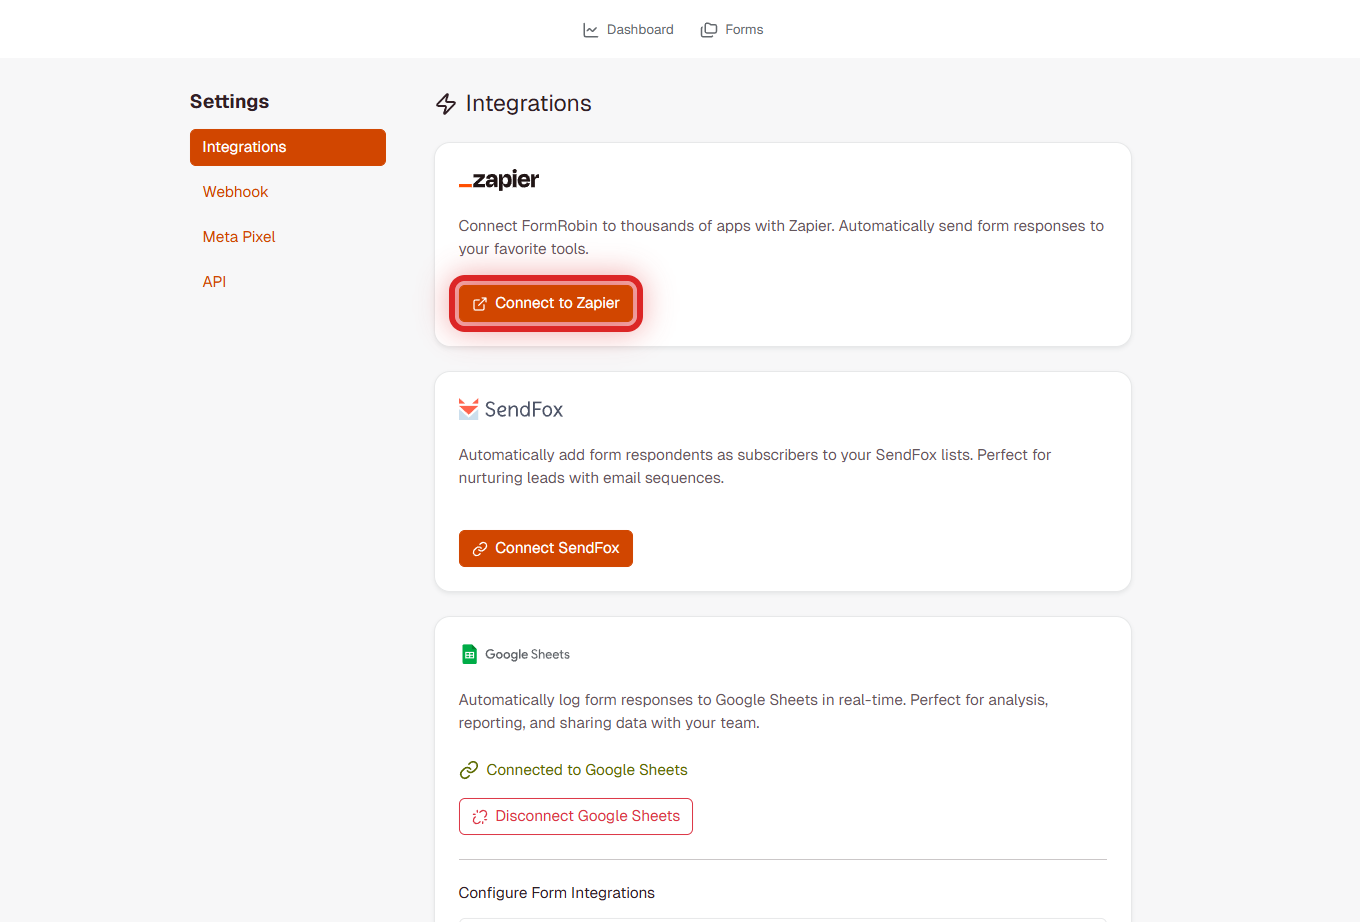The height and width of the screenshot is (922, 1360).
Task: Disconnect Google Sheets integration
Action: (575, 816)
